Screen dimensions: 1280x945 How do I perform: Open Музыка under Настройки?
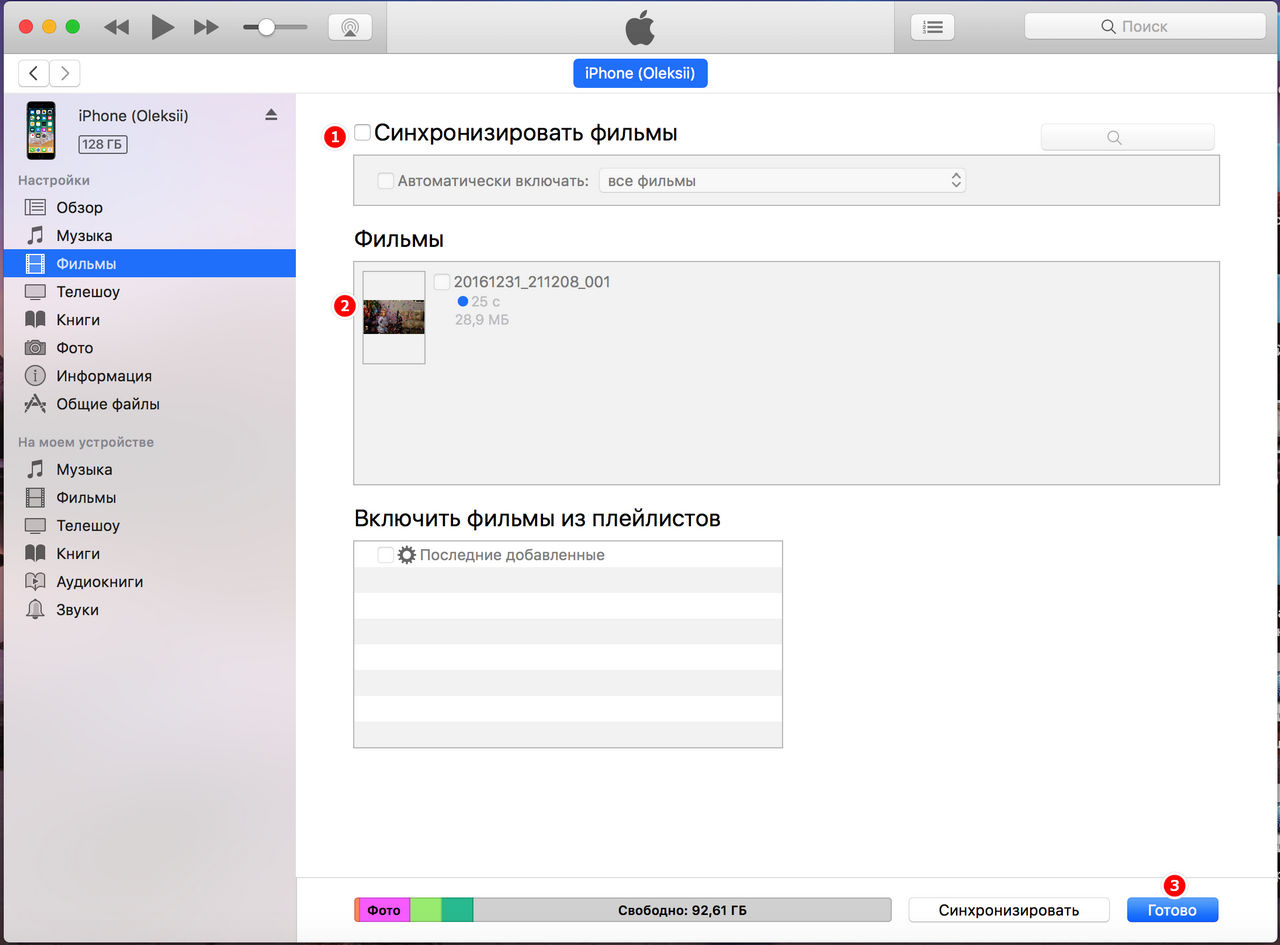[x=148, y=236]
